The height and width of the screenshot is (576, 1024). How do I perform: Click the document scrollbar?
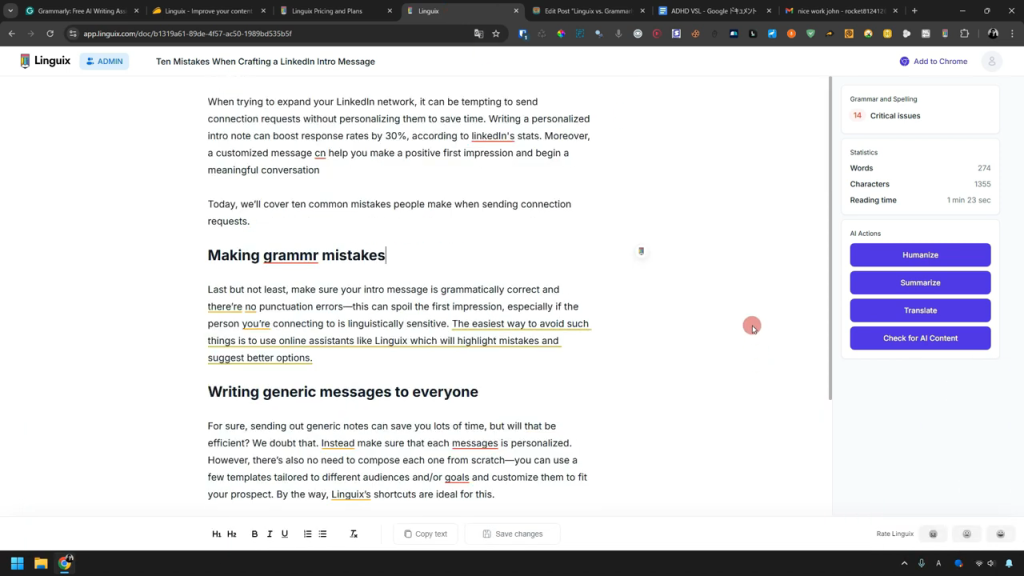(x=830, y=238)
